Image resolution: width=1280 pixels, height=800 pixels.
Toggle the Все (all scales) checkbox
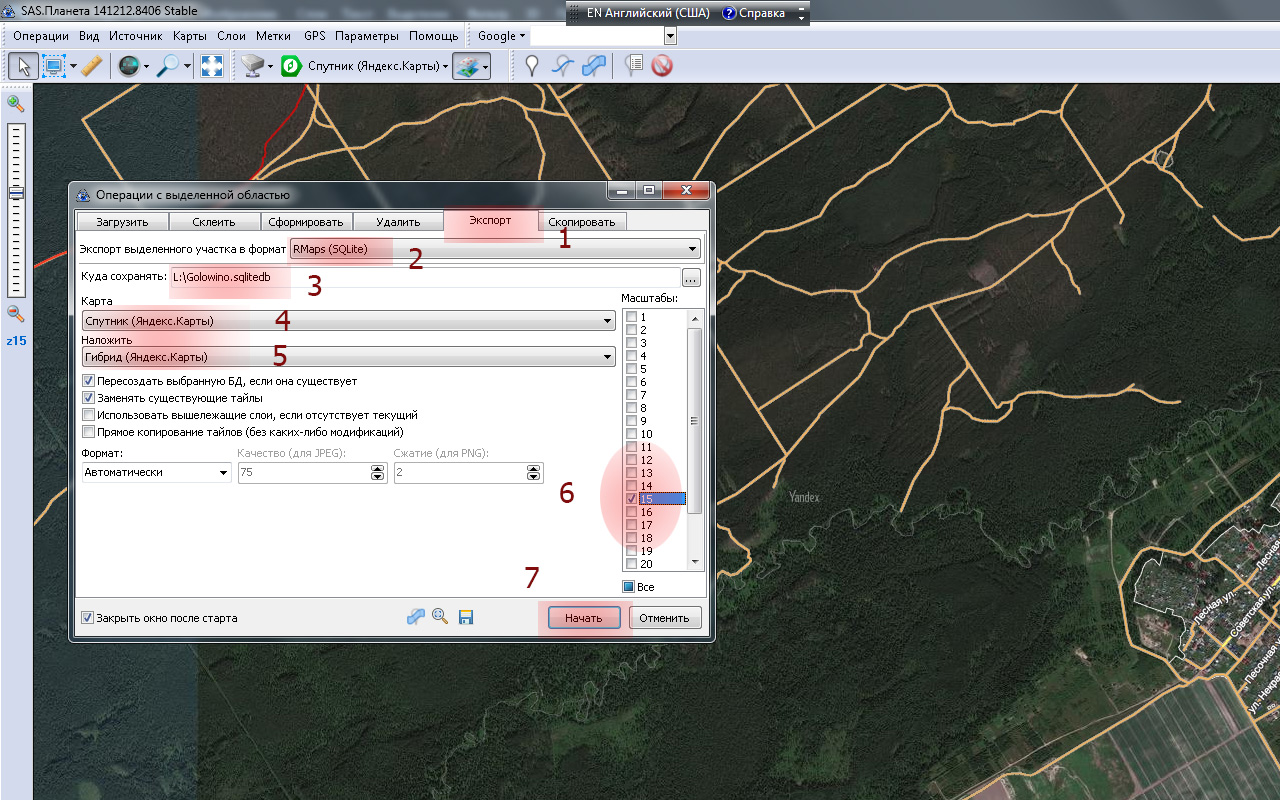[629, 587]
